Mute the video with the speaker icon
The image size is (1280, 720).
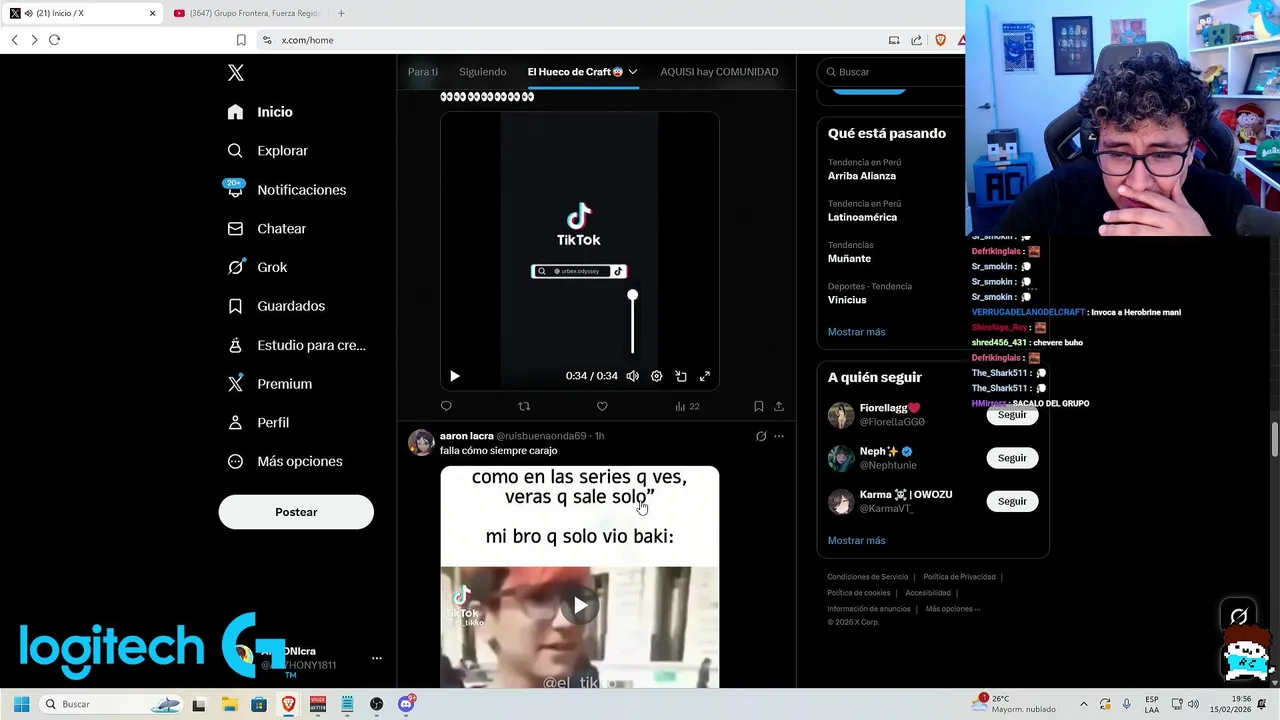tap(632, 376)
